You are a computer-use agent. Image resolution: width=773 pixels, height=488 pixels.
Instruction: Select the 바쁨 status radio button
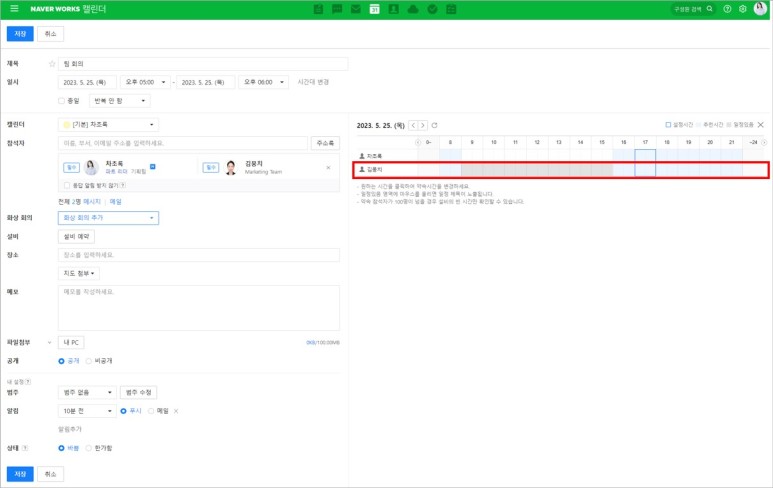(61, 448)
